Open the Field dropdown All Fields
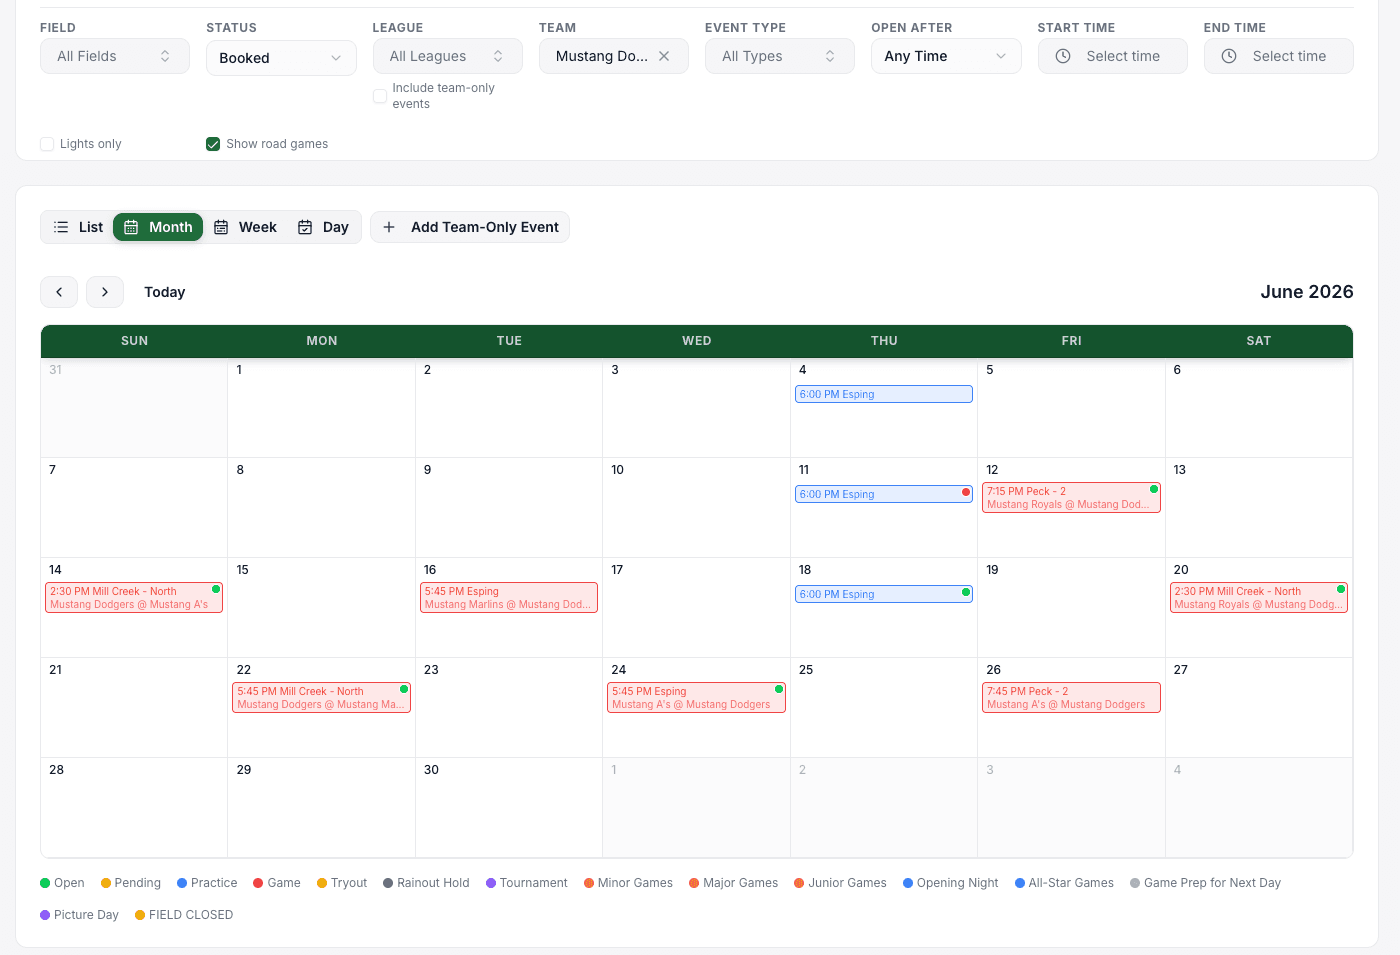Image resolution: width=1400 pixels, height=955 pixels. (115, 56)
